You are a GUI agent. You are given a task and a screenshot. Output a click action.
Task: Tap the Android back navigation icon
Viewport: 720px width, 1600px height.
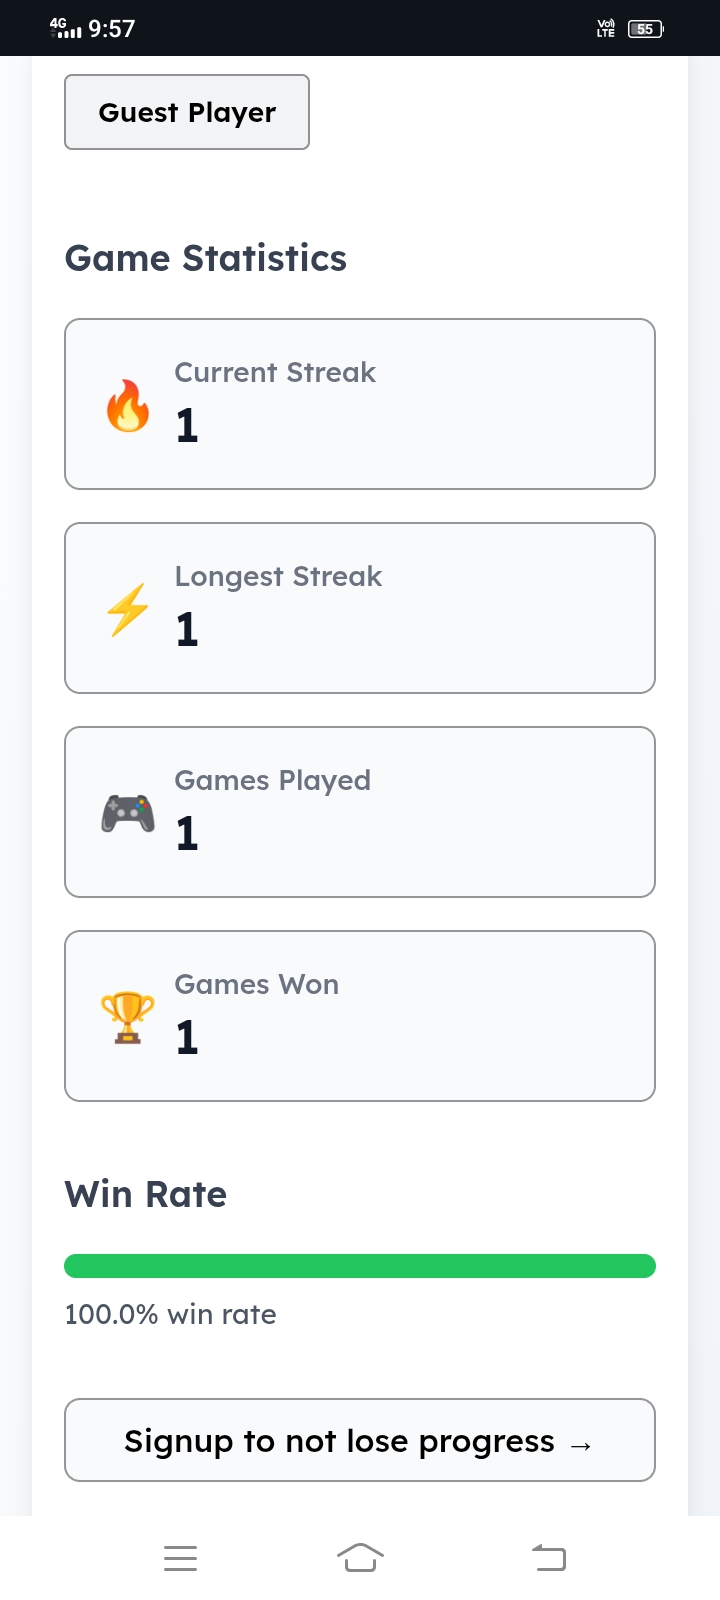click(548, 1558)
